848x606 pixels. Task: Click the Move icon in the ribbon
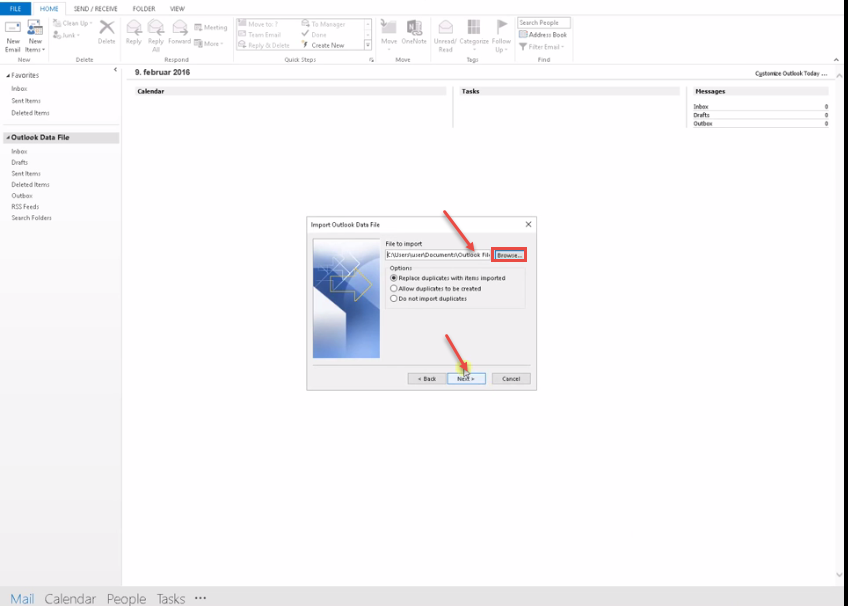[x=388, y=27]
